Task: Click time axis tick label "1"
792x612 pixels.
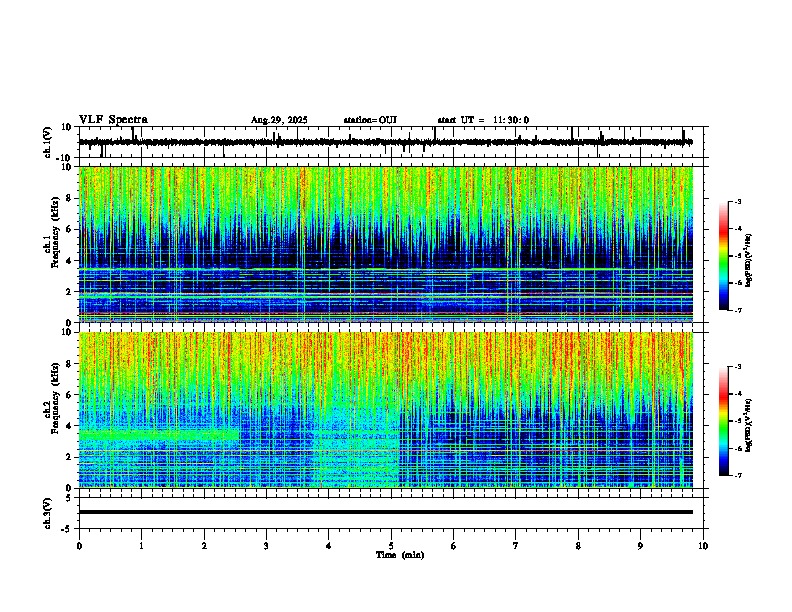Action: (x=141, y=546)
